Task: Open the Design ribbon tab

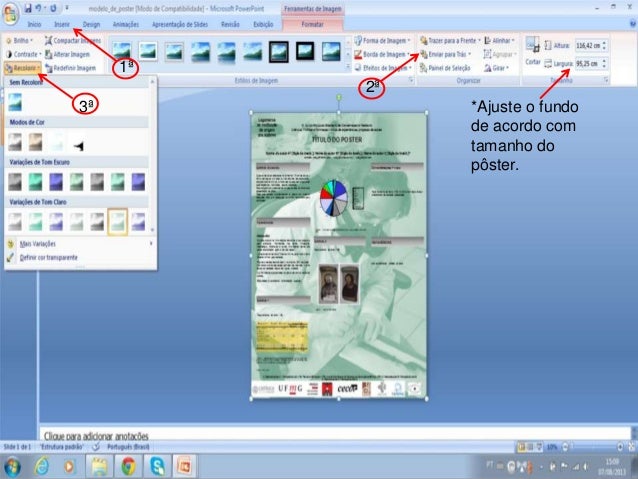Action: tap(91, 22)
